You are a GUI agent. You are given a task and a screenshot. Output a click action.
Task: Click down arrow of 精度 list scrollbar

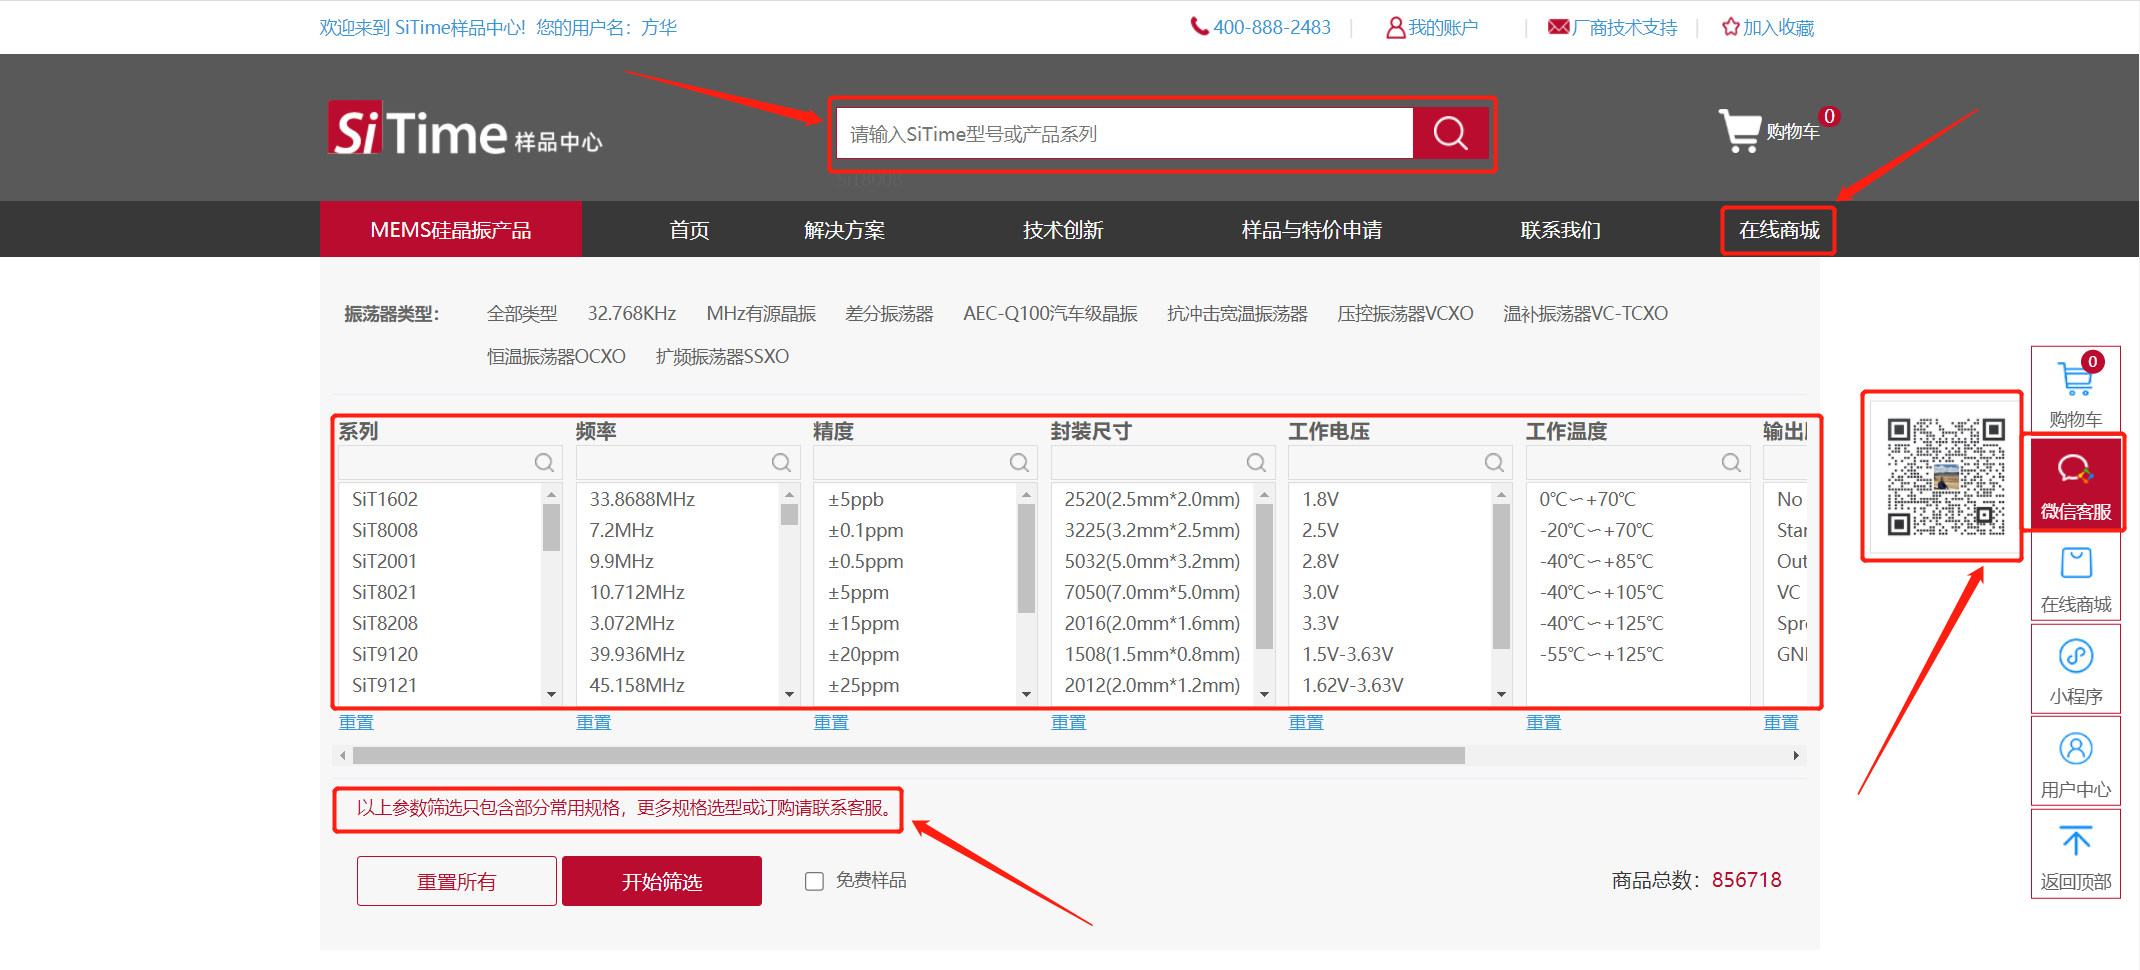[x=1026, y=694]
